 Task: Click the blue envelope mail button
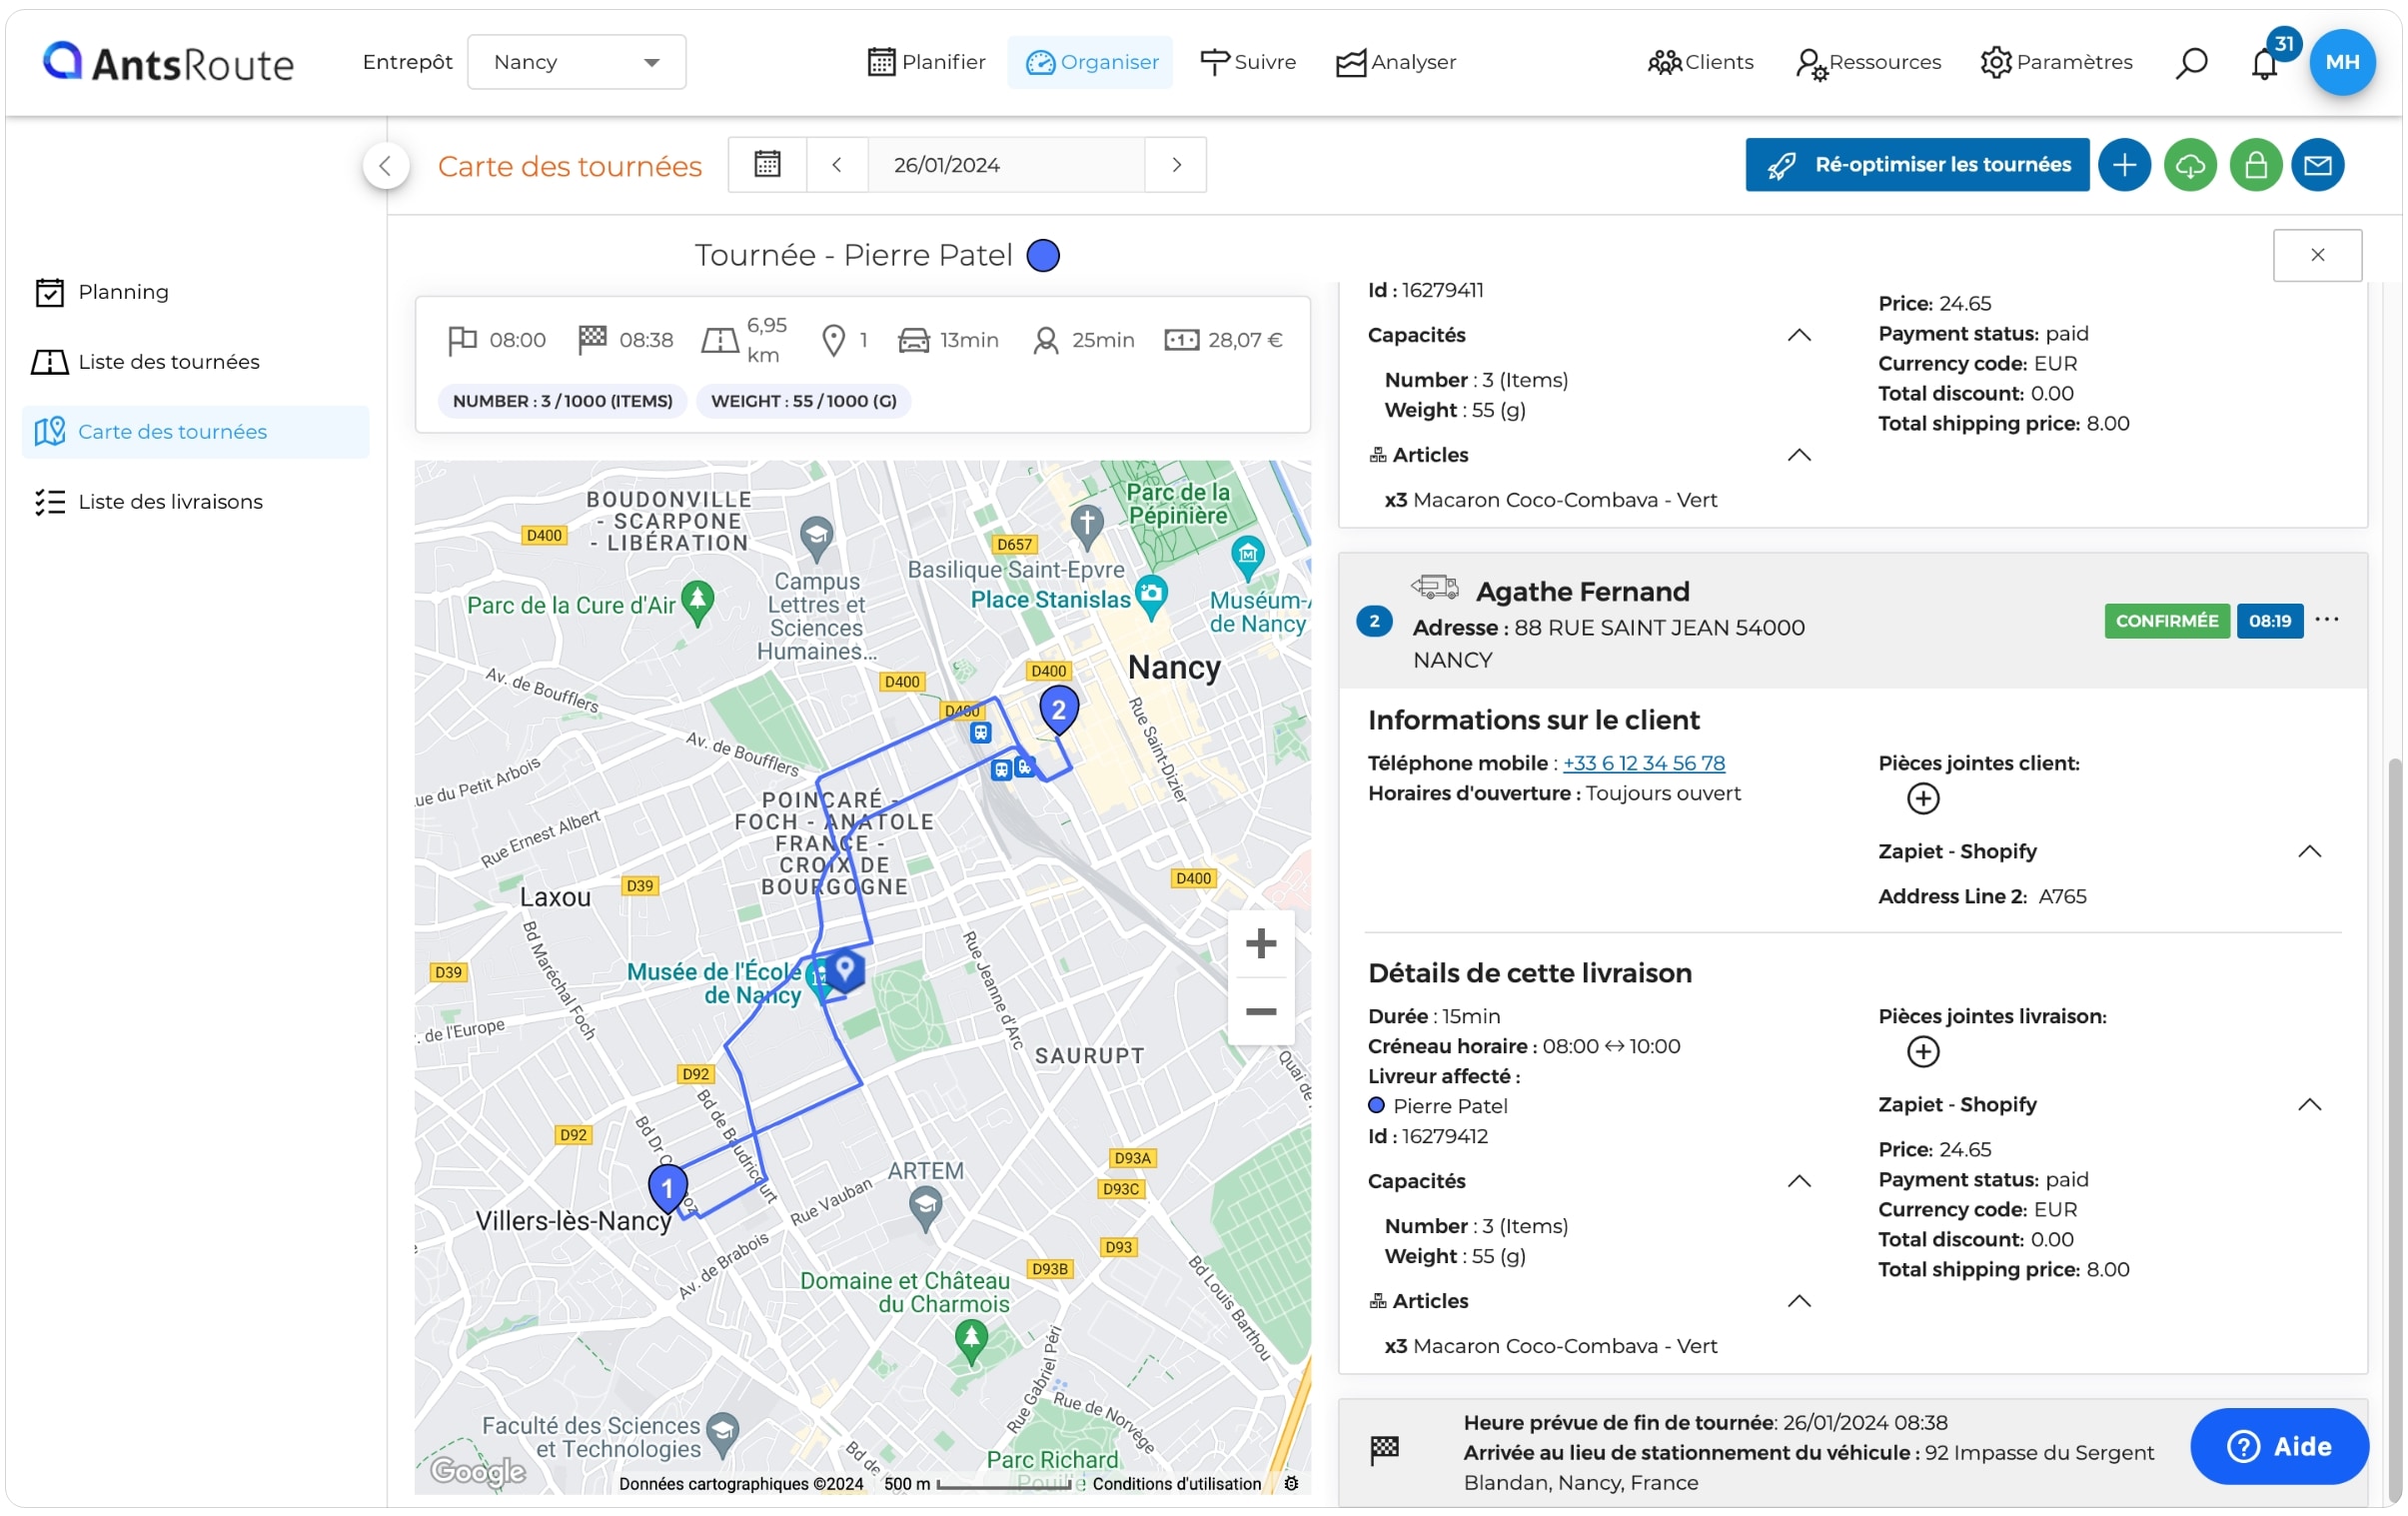point(2318,165)
